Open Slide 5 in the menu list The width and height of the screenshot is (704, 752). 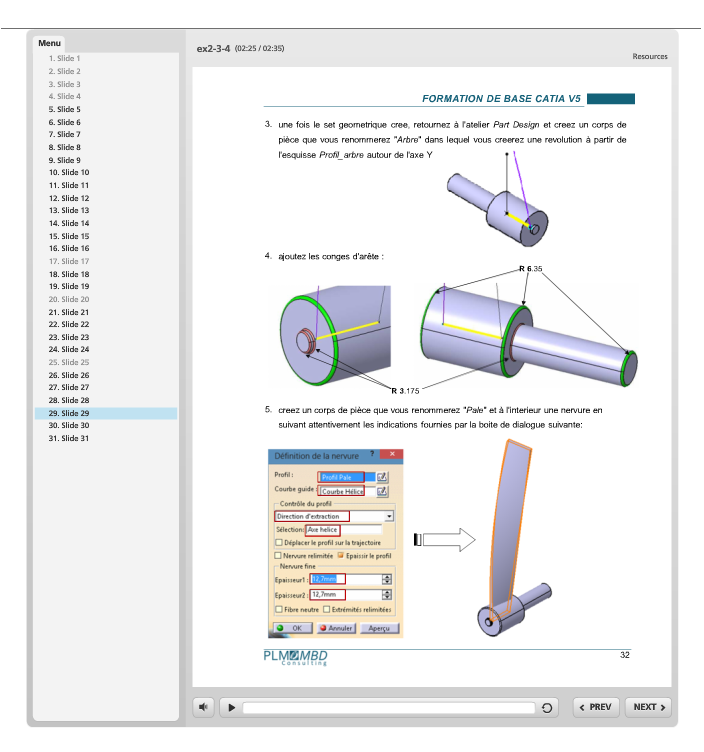tap(64, 109)
